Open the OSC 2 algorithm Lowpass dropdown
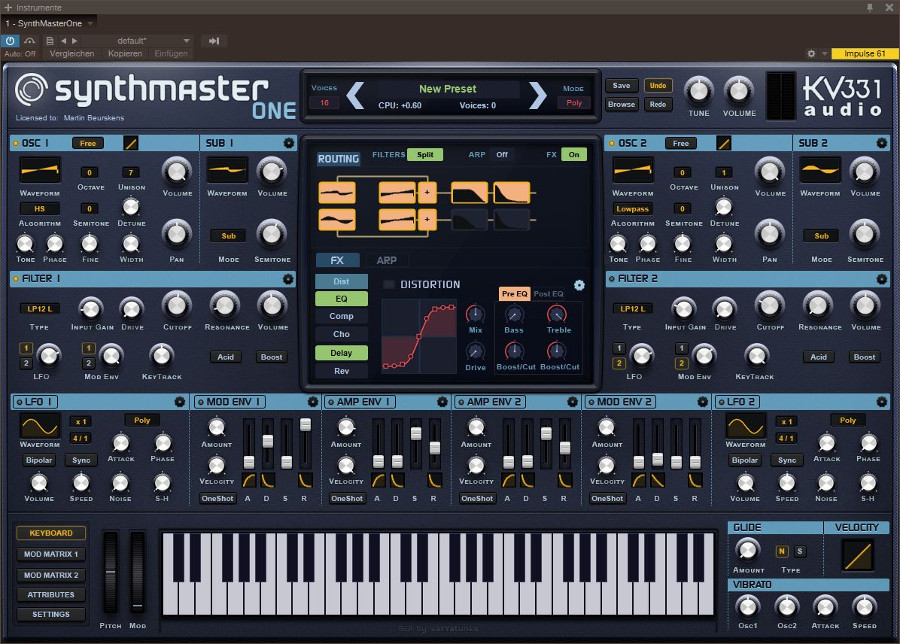This screenshot has height=644, width=900. [x=633, y=209]
